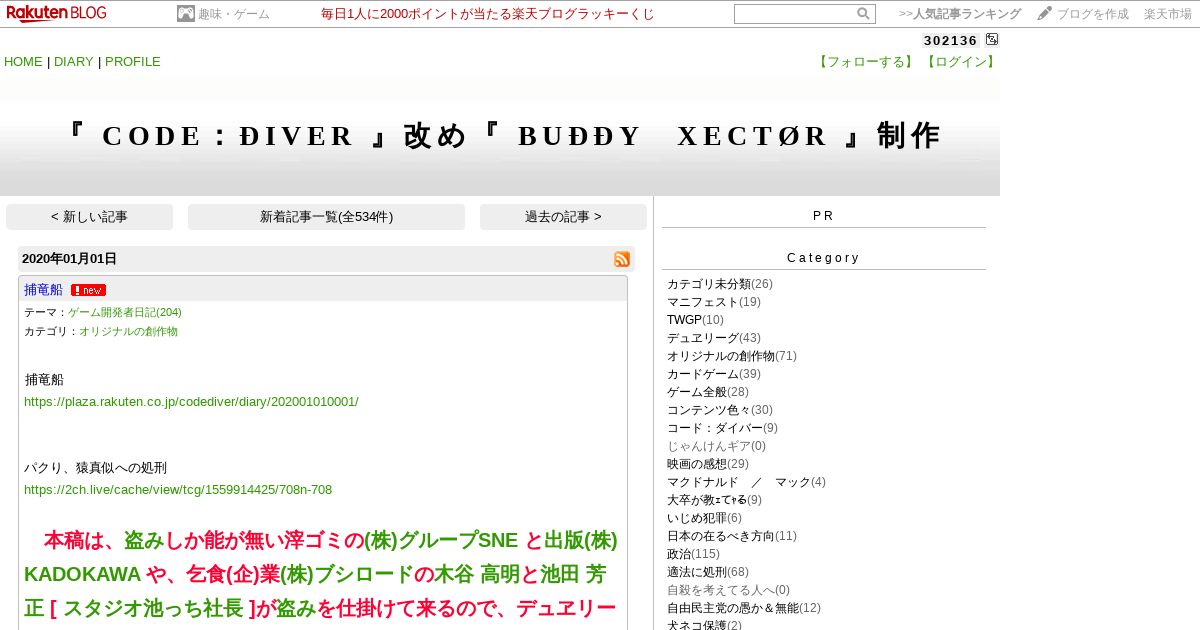The height and width of the screenshot is (630, 1200).
Task: Open the 捕竜船 article title link
Action: 43,290
